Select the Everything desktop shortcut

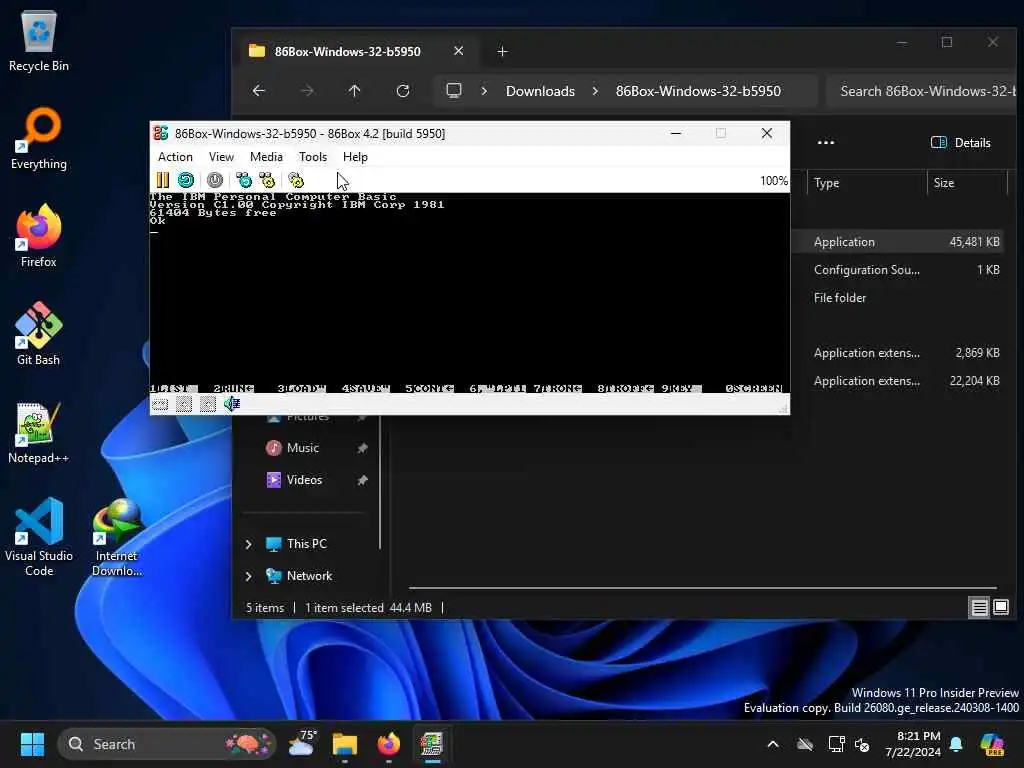[39, 138]
